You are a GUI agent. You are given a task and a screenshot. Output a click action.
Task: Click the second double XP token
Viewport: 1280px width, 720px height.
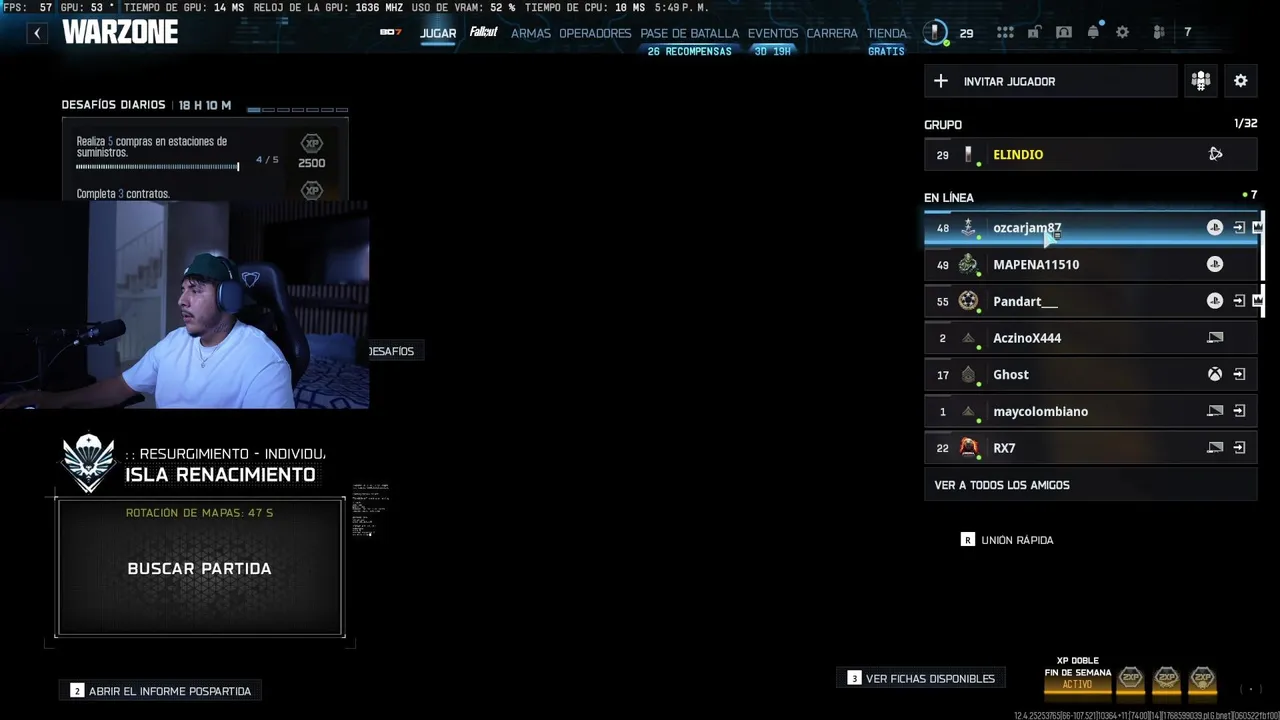point(1166,679)
